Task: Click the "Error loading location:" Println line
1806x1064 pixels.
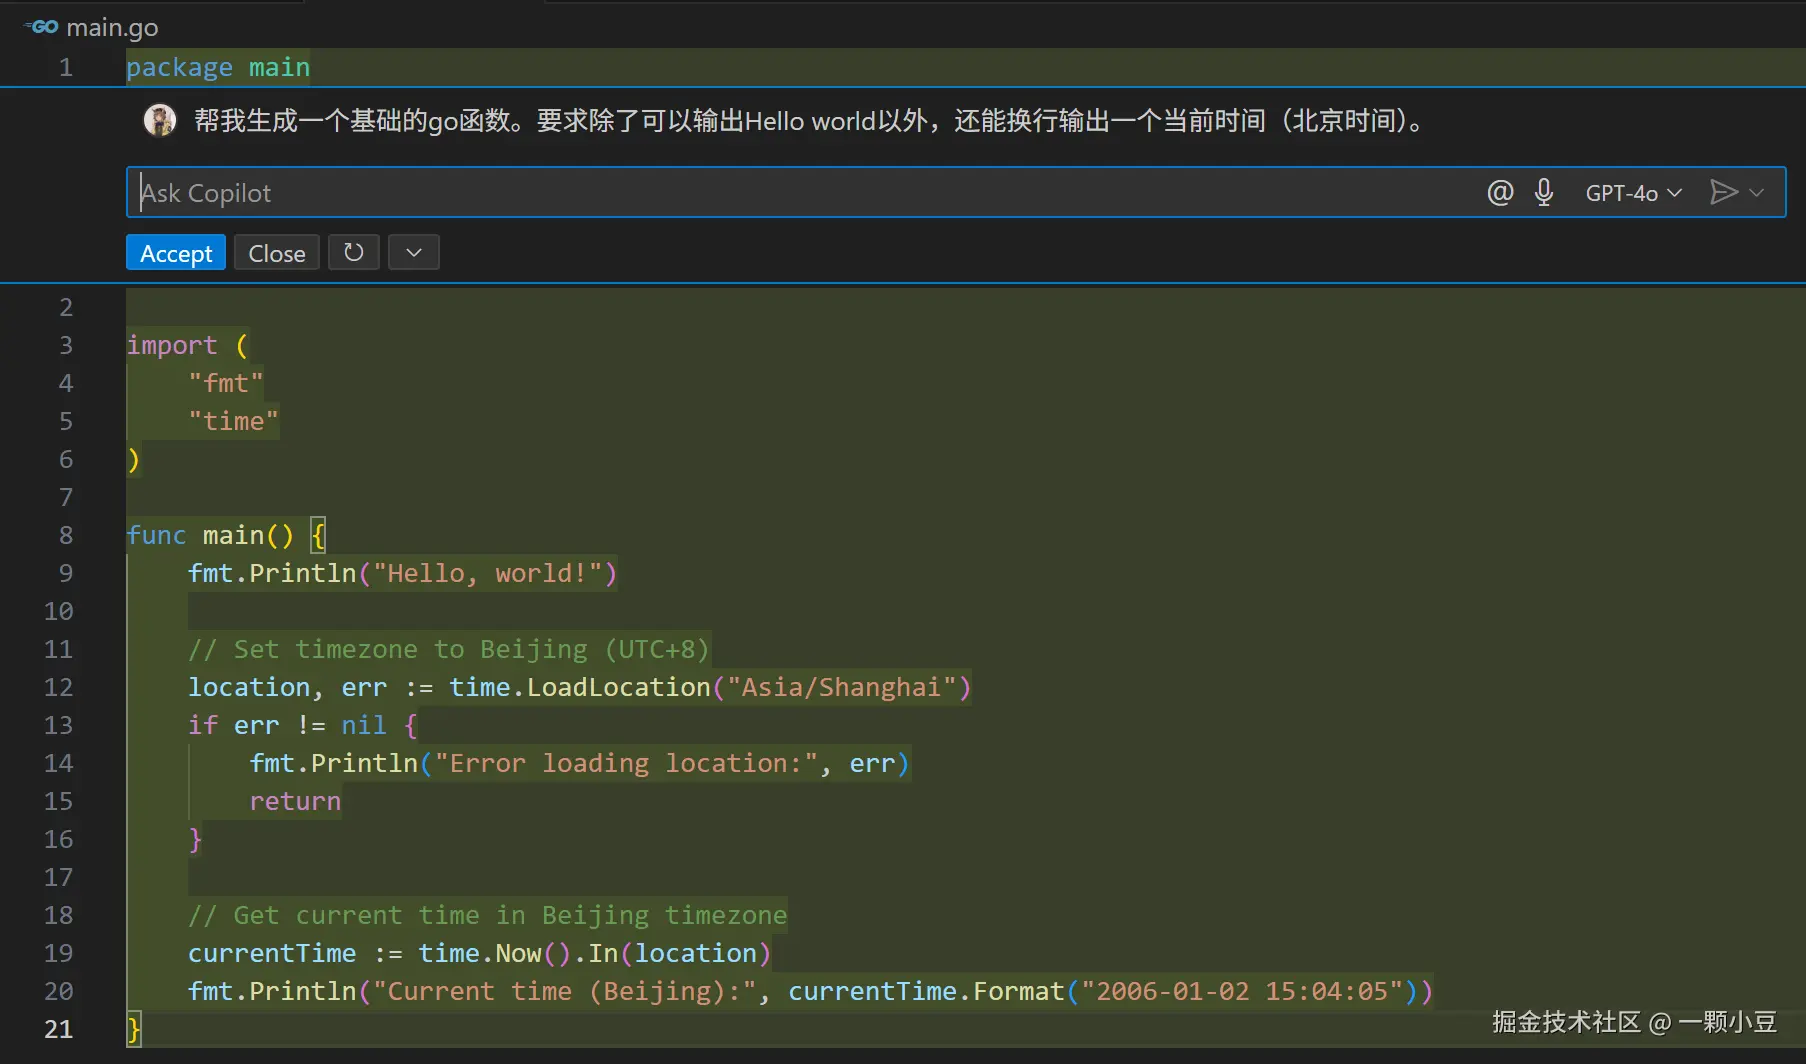Action: (x=580, y=763)
